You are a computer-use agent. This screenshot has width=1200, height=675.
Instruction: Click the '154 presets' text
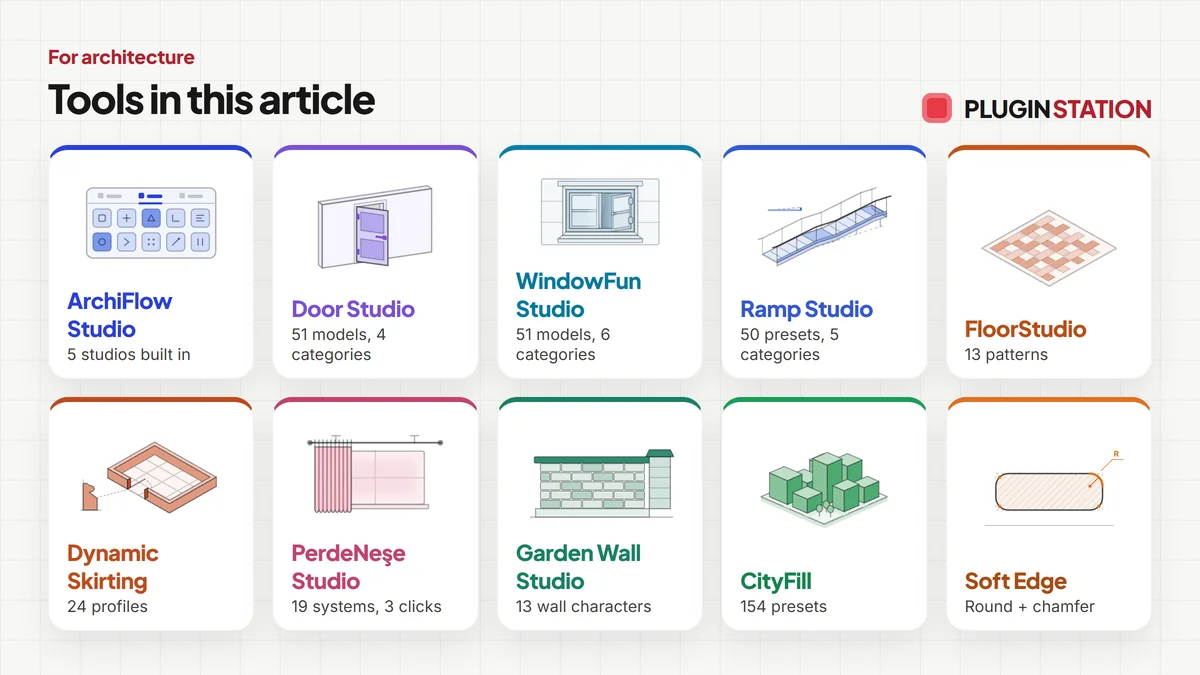(783, 606)
